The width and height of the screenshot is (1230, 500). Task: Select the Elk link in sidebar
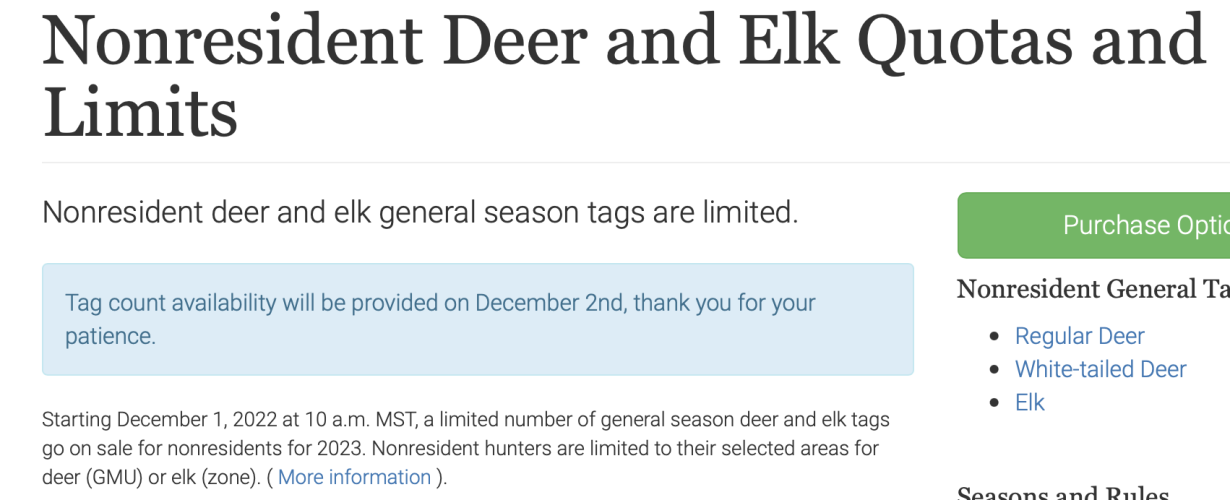(1030, 402)
